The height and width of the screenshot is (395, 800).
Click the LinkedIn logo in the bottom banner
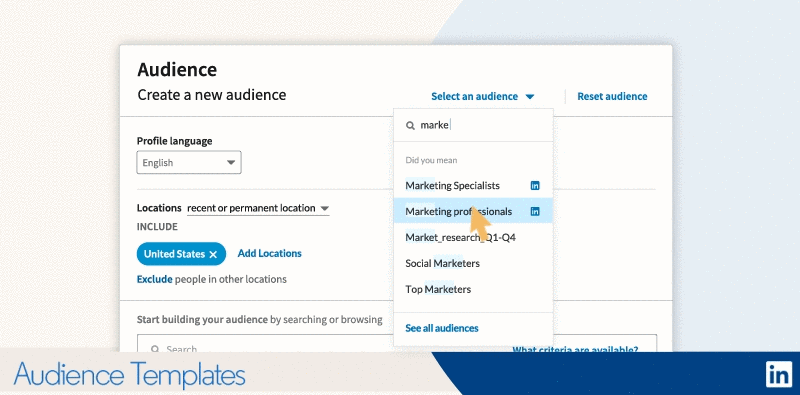[779, 375]
